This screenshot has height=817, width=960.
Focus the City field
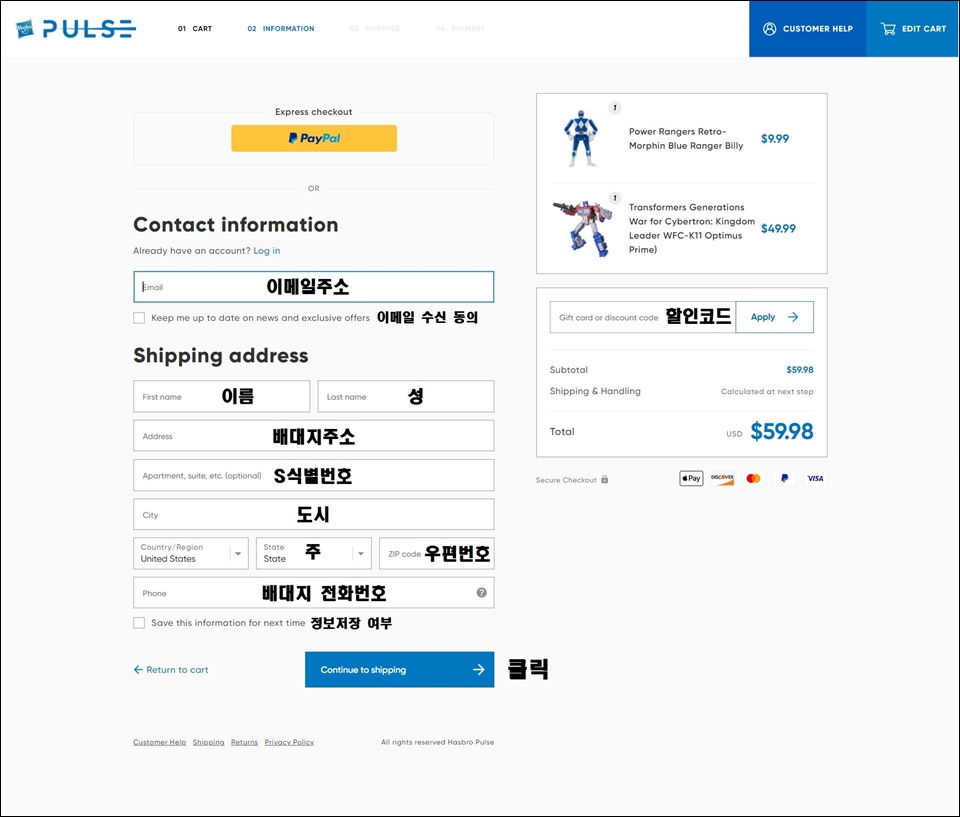[313, 514]
